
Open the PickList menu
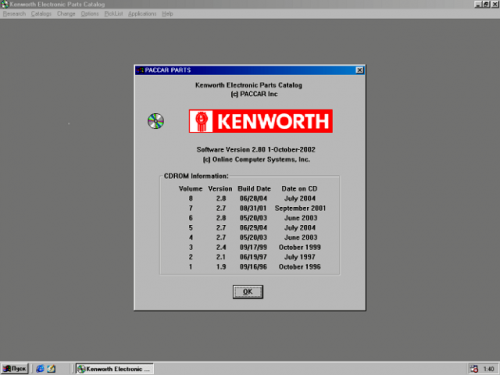point(114,14)
